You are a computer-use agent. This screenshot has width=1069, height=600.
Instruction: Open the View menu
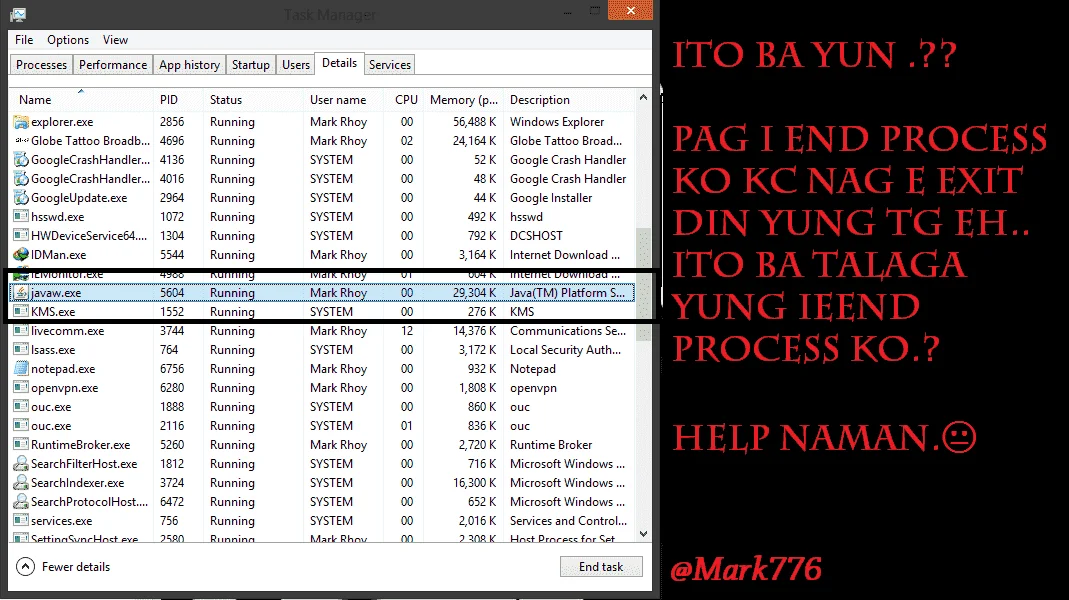pyautogui.click(x=115, y=40)
